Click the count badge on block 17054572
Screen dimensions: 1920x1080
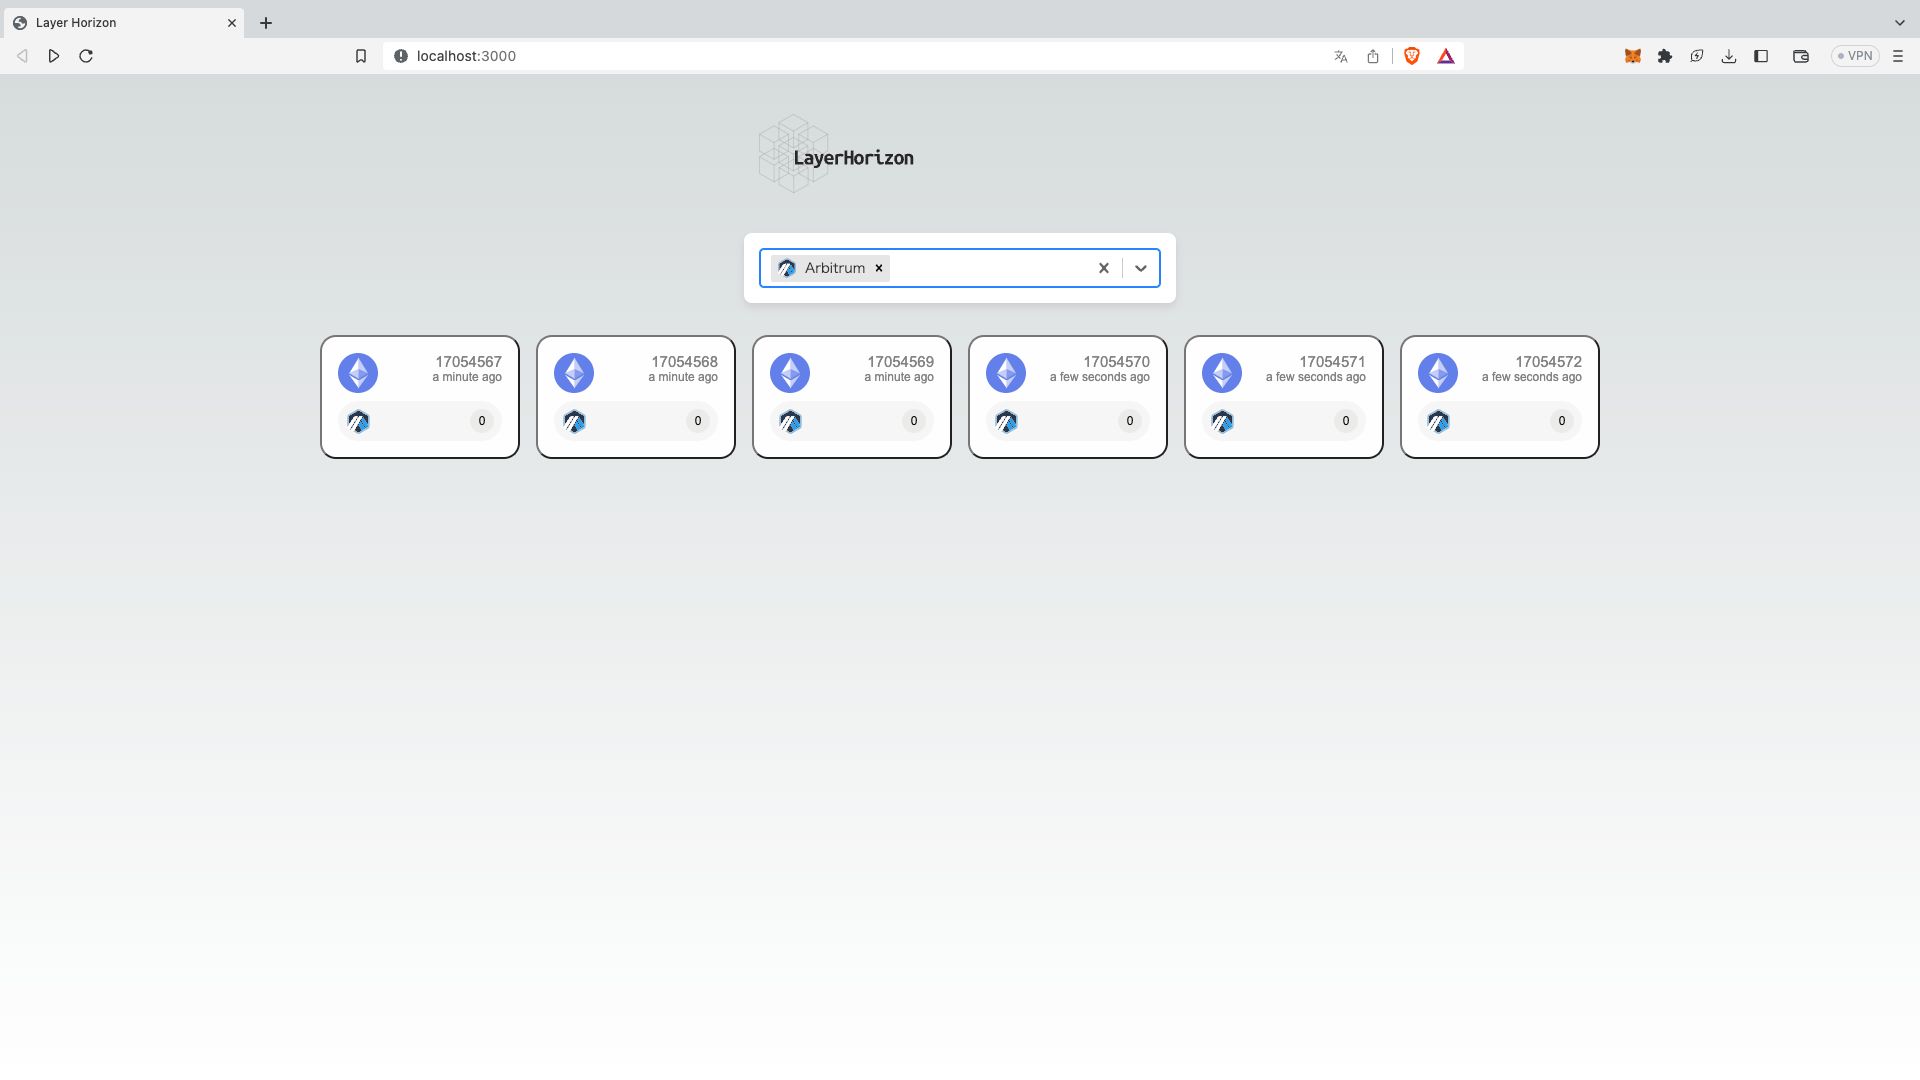[1562, 421]
